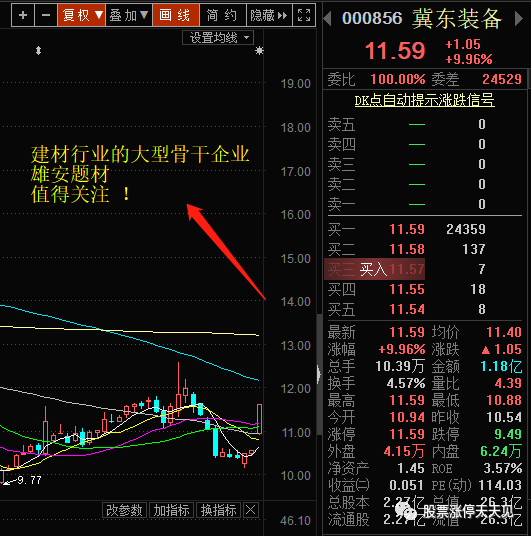
Task: Click 内盘 value 6.24万
Action: [501, 452]
